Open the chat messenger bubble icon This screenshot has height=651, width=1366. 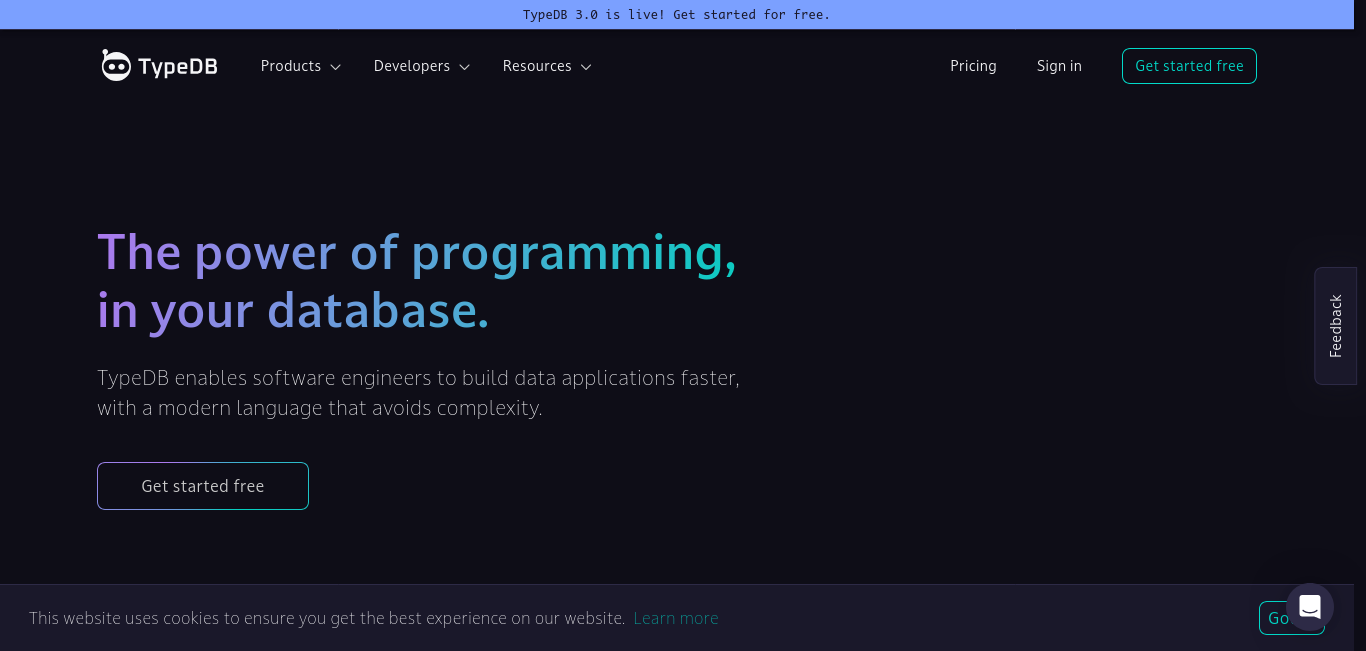coord(1310,607)
